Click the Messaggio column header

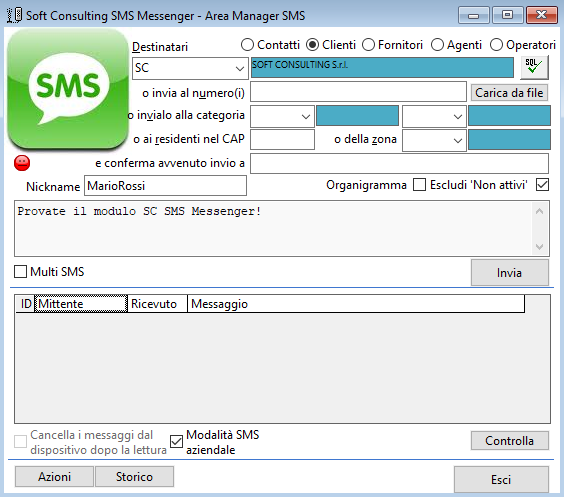356,304
